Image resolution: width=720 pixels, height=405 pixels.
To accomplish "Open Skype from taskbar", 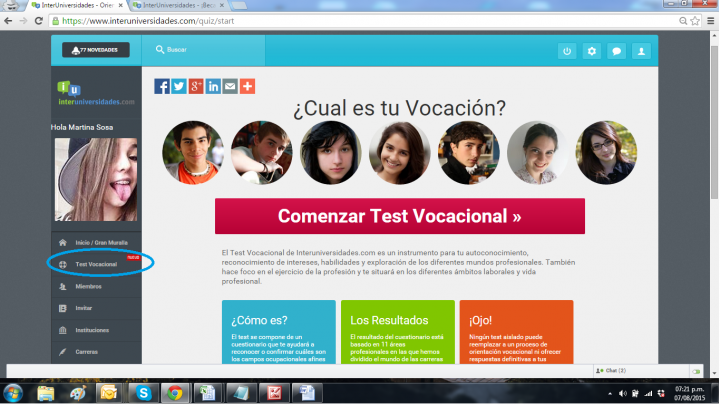I will point(144,393).
